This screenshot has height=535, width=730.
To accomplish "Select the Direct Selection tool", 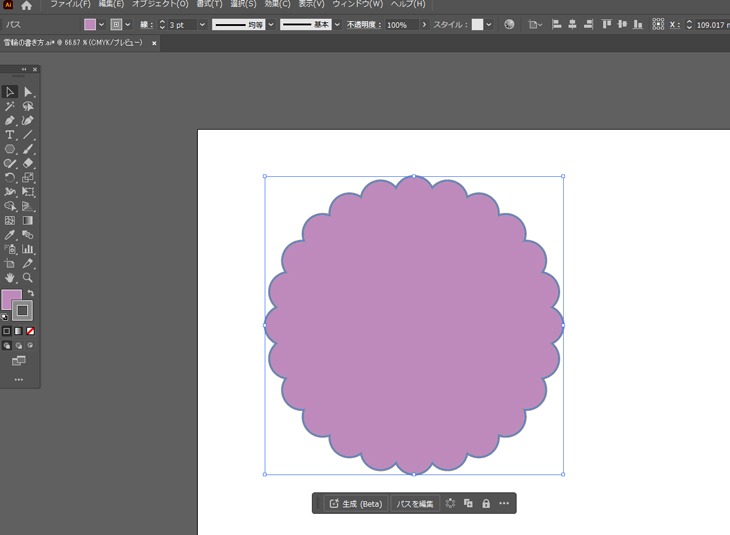I will [x=28, y=92].
